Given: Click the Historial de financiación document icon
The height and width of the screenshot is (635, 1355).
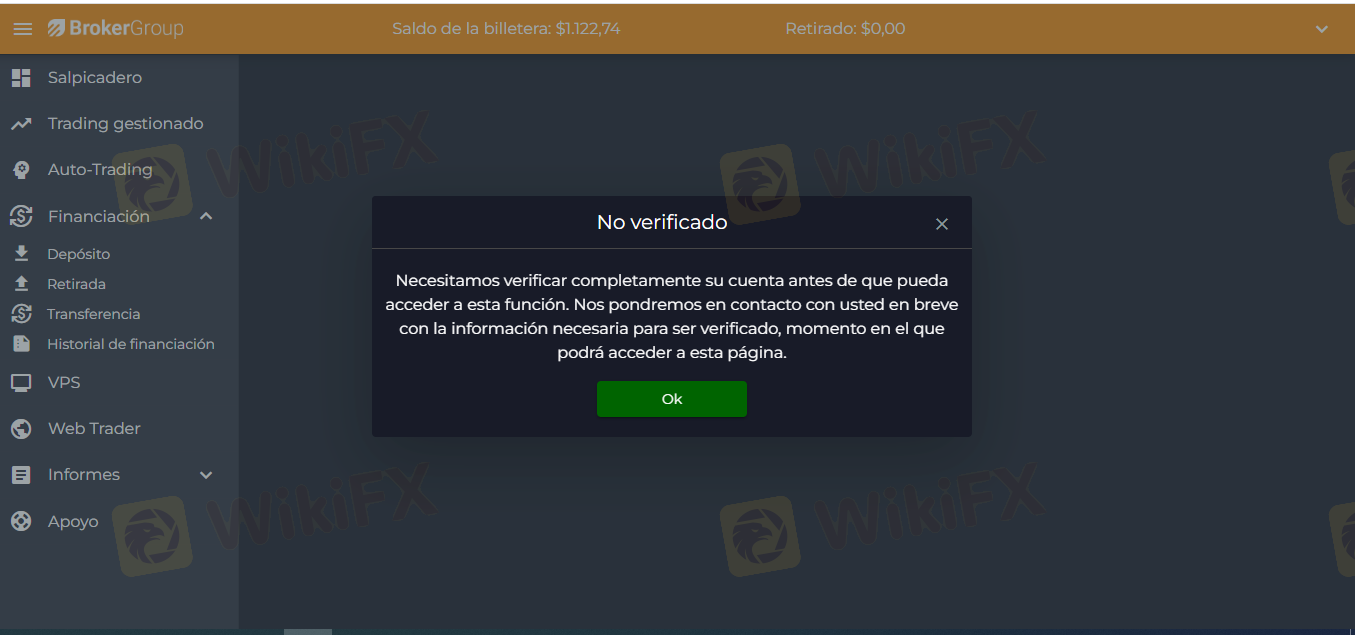Looking at the screenshot, I should point(21,344).
